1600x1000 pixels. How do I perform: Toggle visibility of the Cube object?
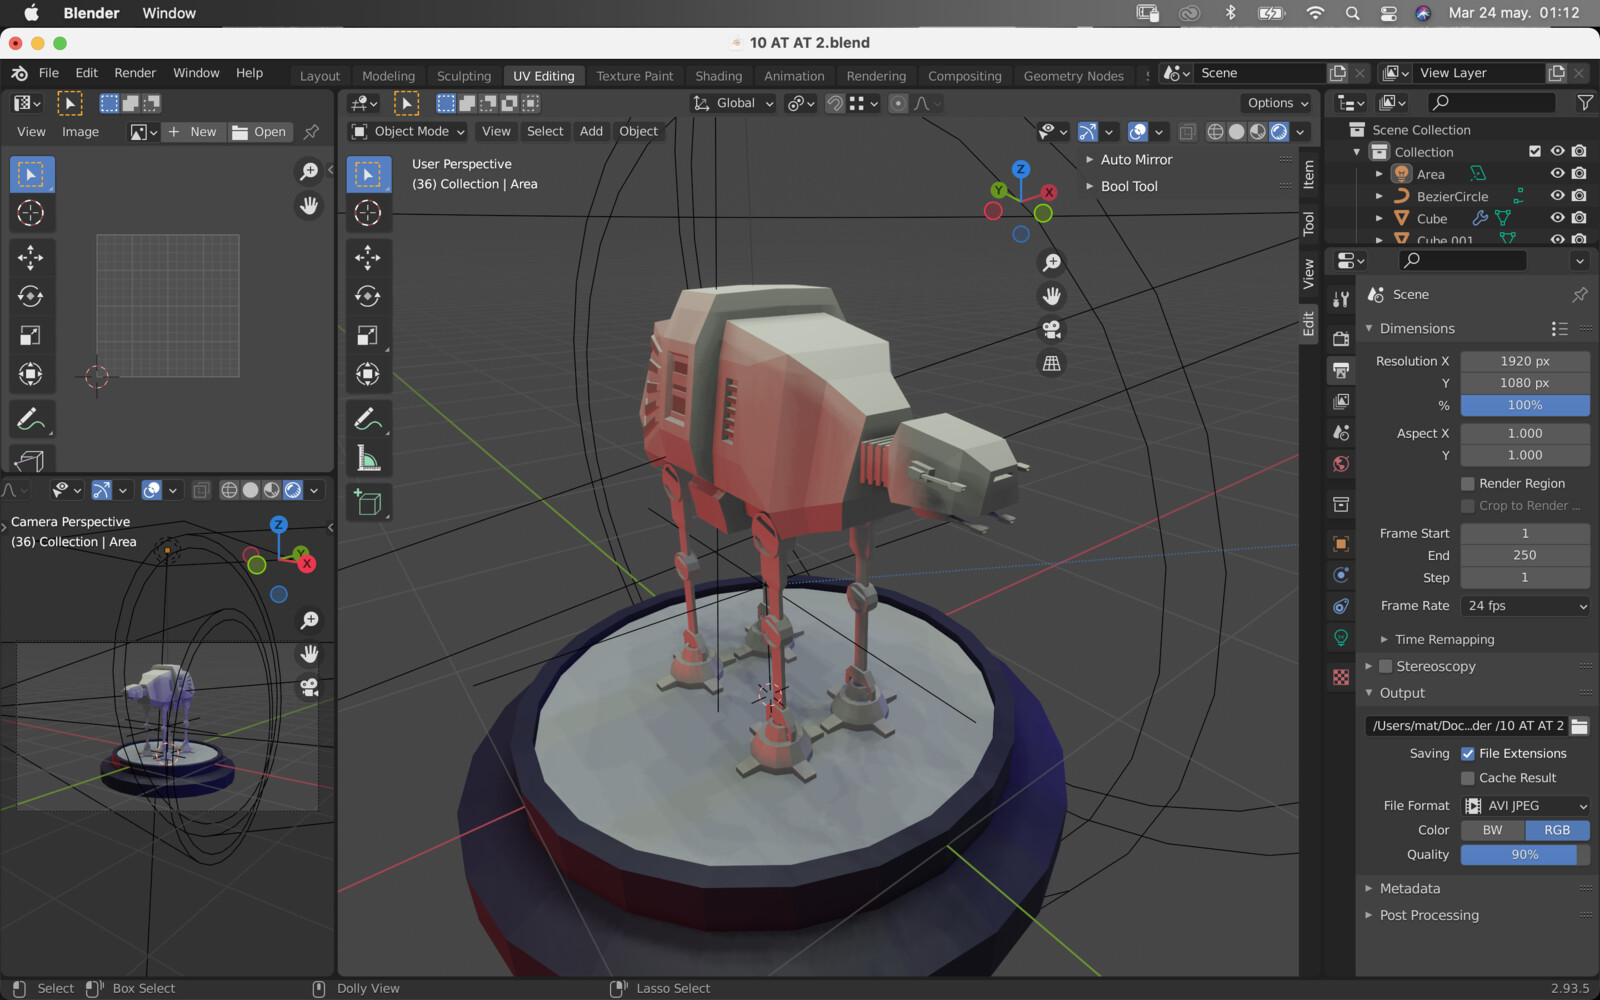(1557, 218)
